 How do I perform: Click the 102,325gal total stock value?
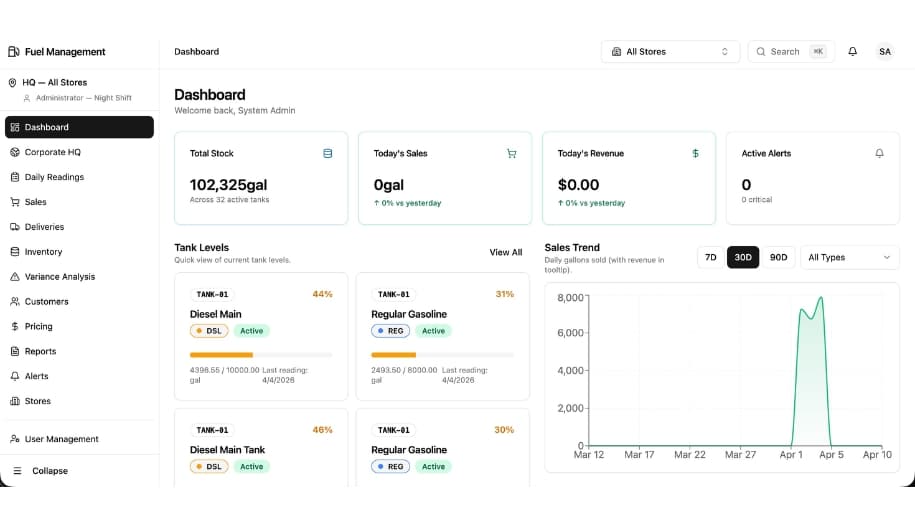pyautogui.click(x=228, y=185)
